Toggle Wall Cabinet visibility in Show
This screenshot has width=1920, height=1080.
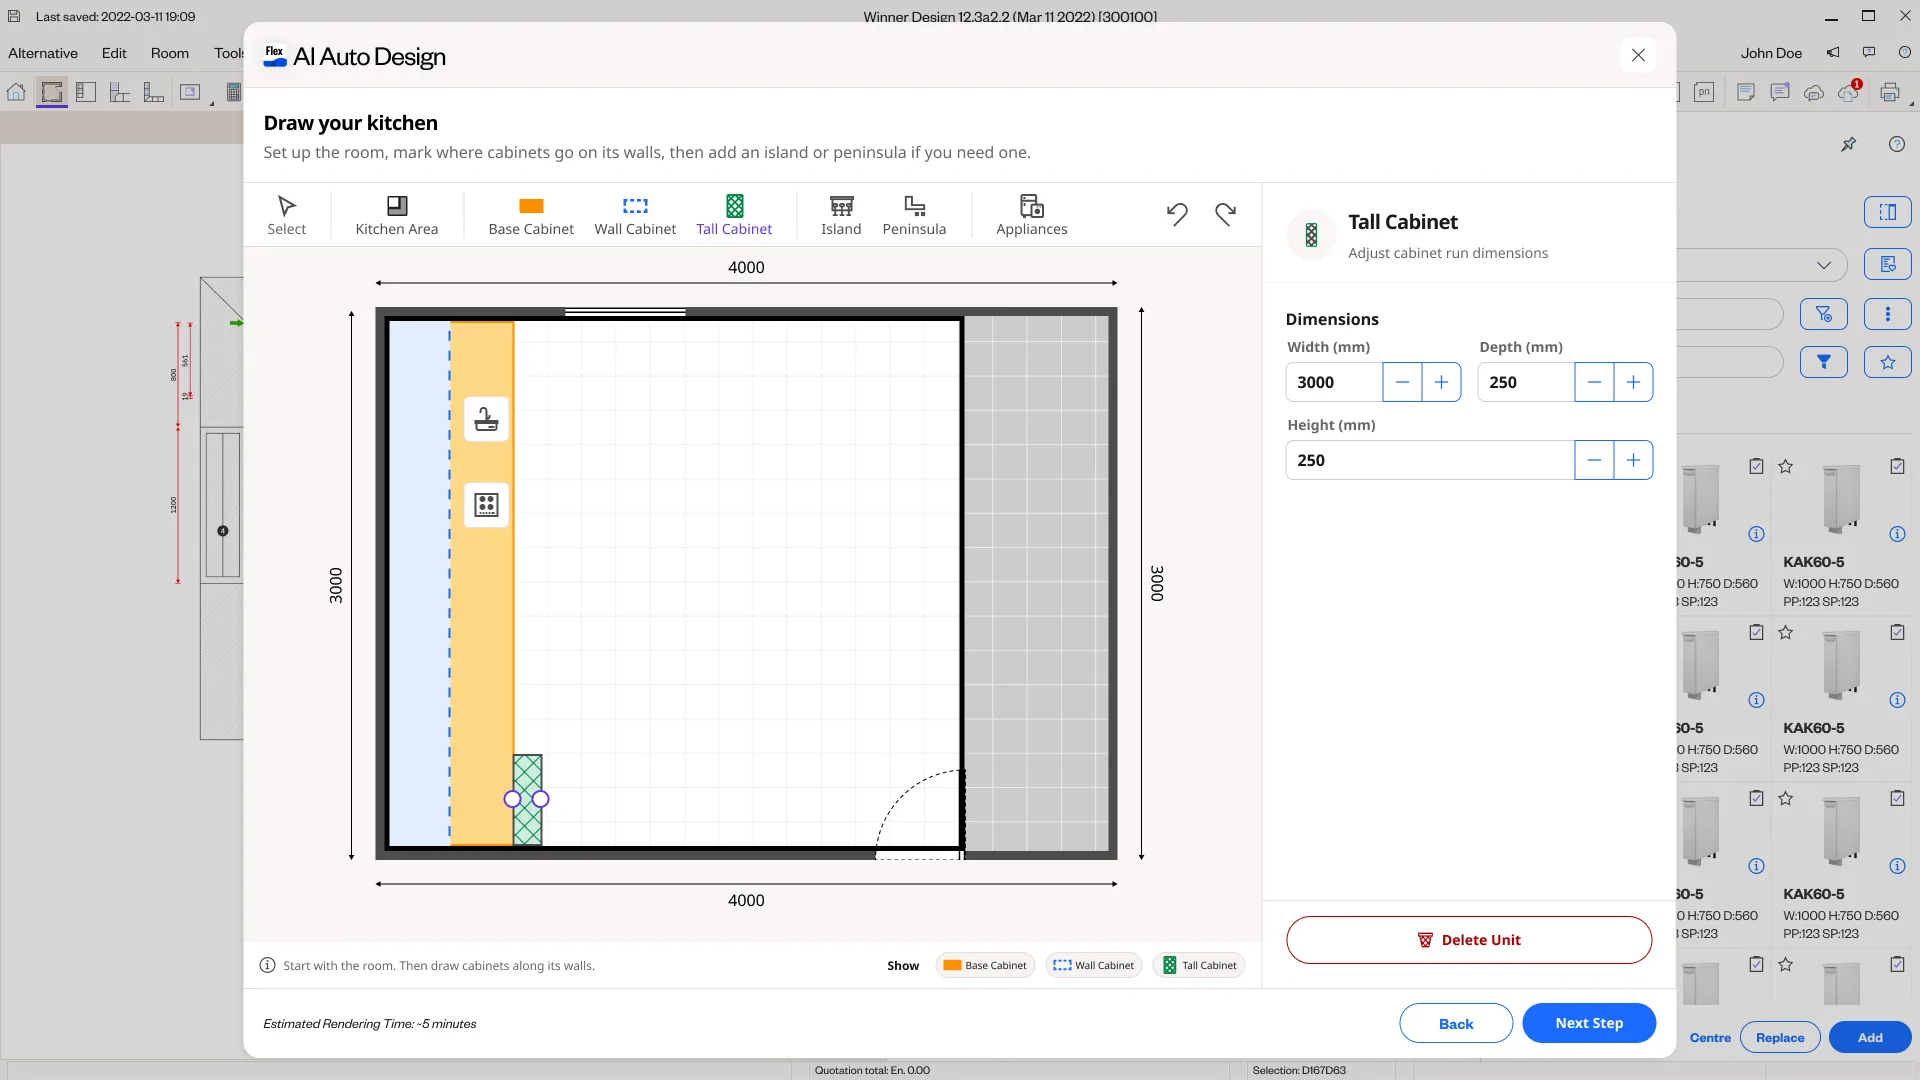click(x=1094, y=965)
